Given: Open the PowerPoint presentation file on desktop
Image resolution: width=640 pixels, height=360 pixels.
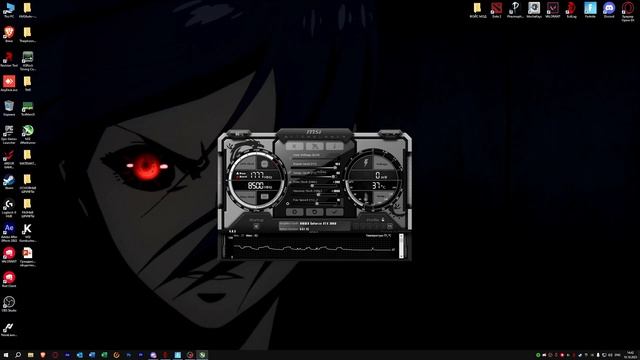Looking at the screenshot, I should click(x=27, y=256).
